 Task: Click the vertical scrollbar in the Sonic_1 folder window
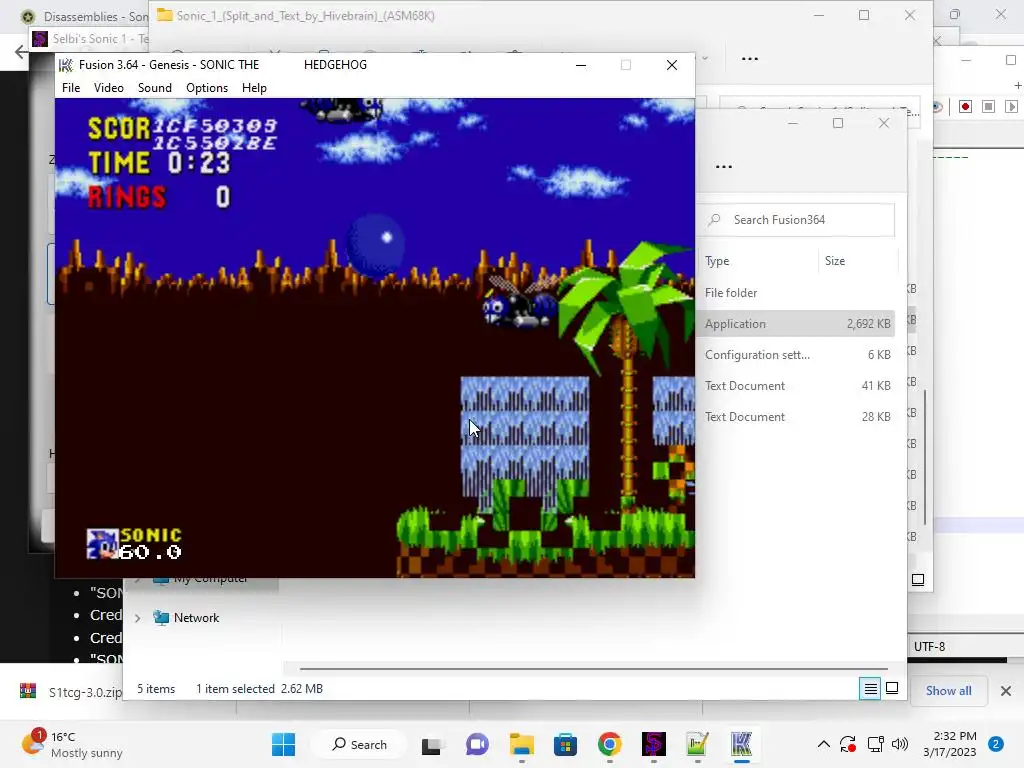(x=925, y=457)
